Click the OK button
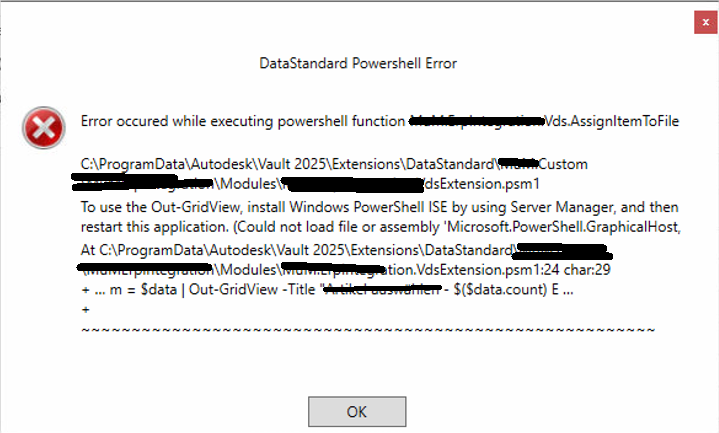The width and height of the screenshot is (719, 433). 357,410
